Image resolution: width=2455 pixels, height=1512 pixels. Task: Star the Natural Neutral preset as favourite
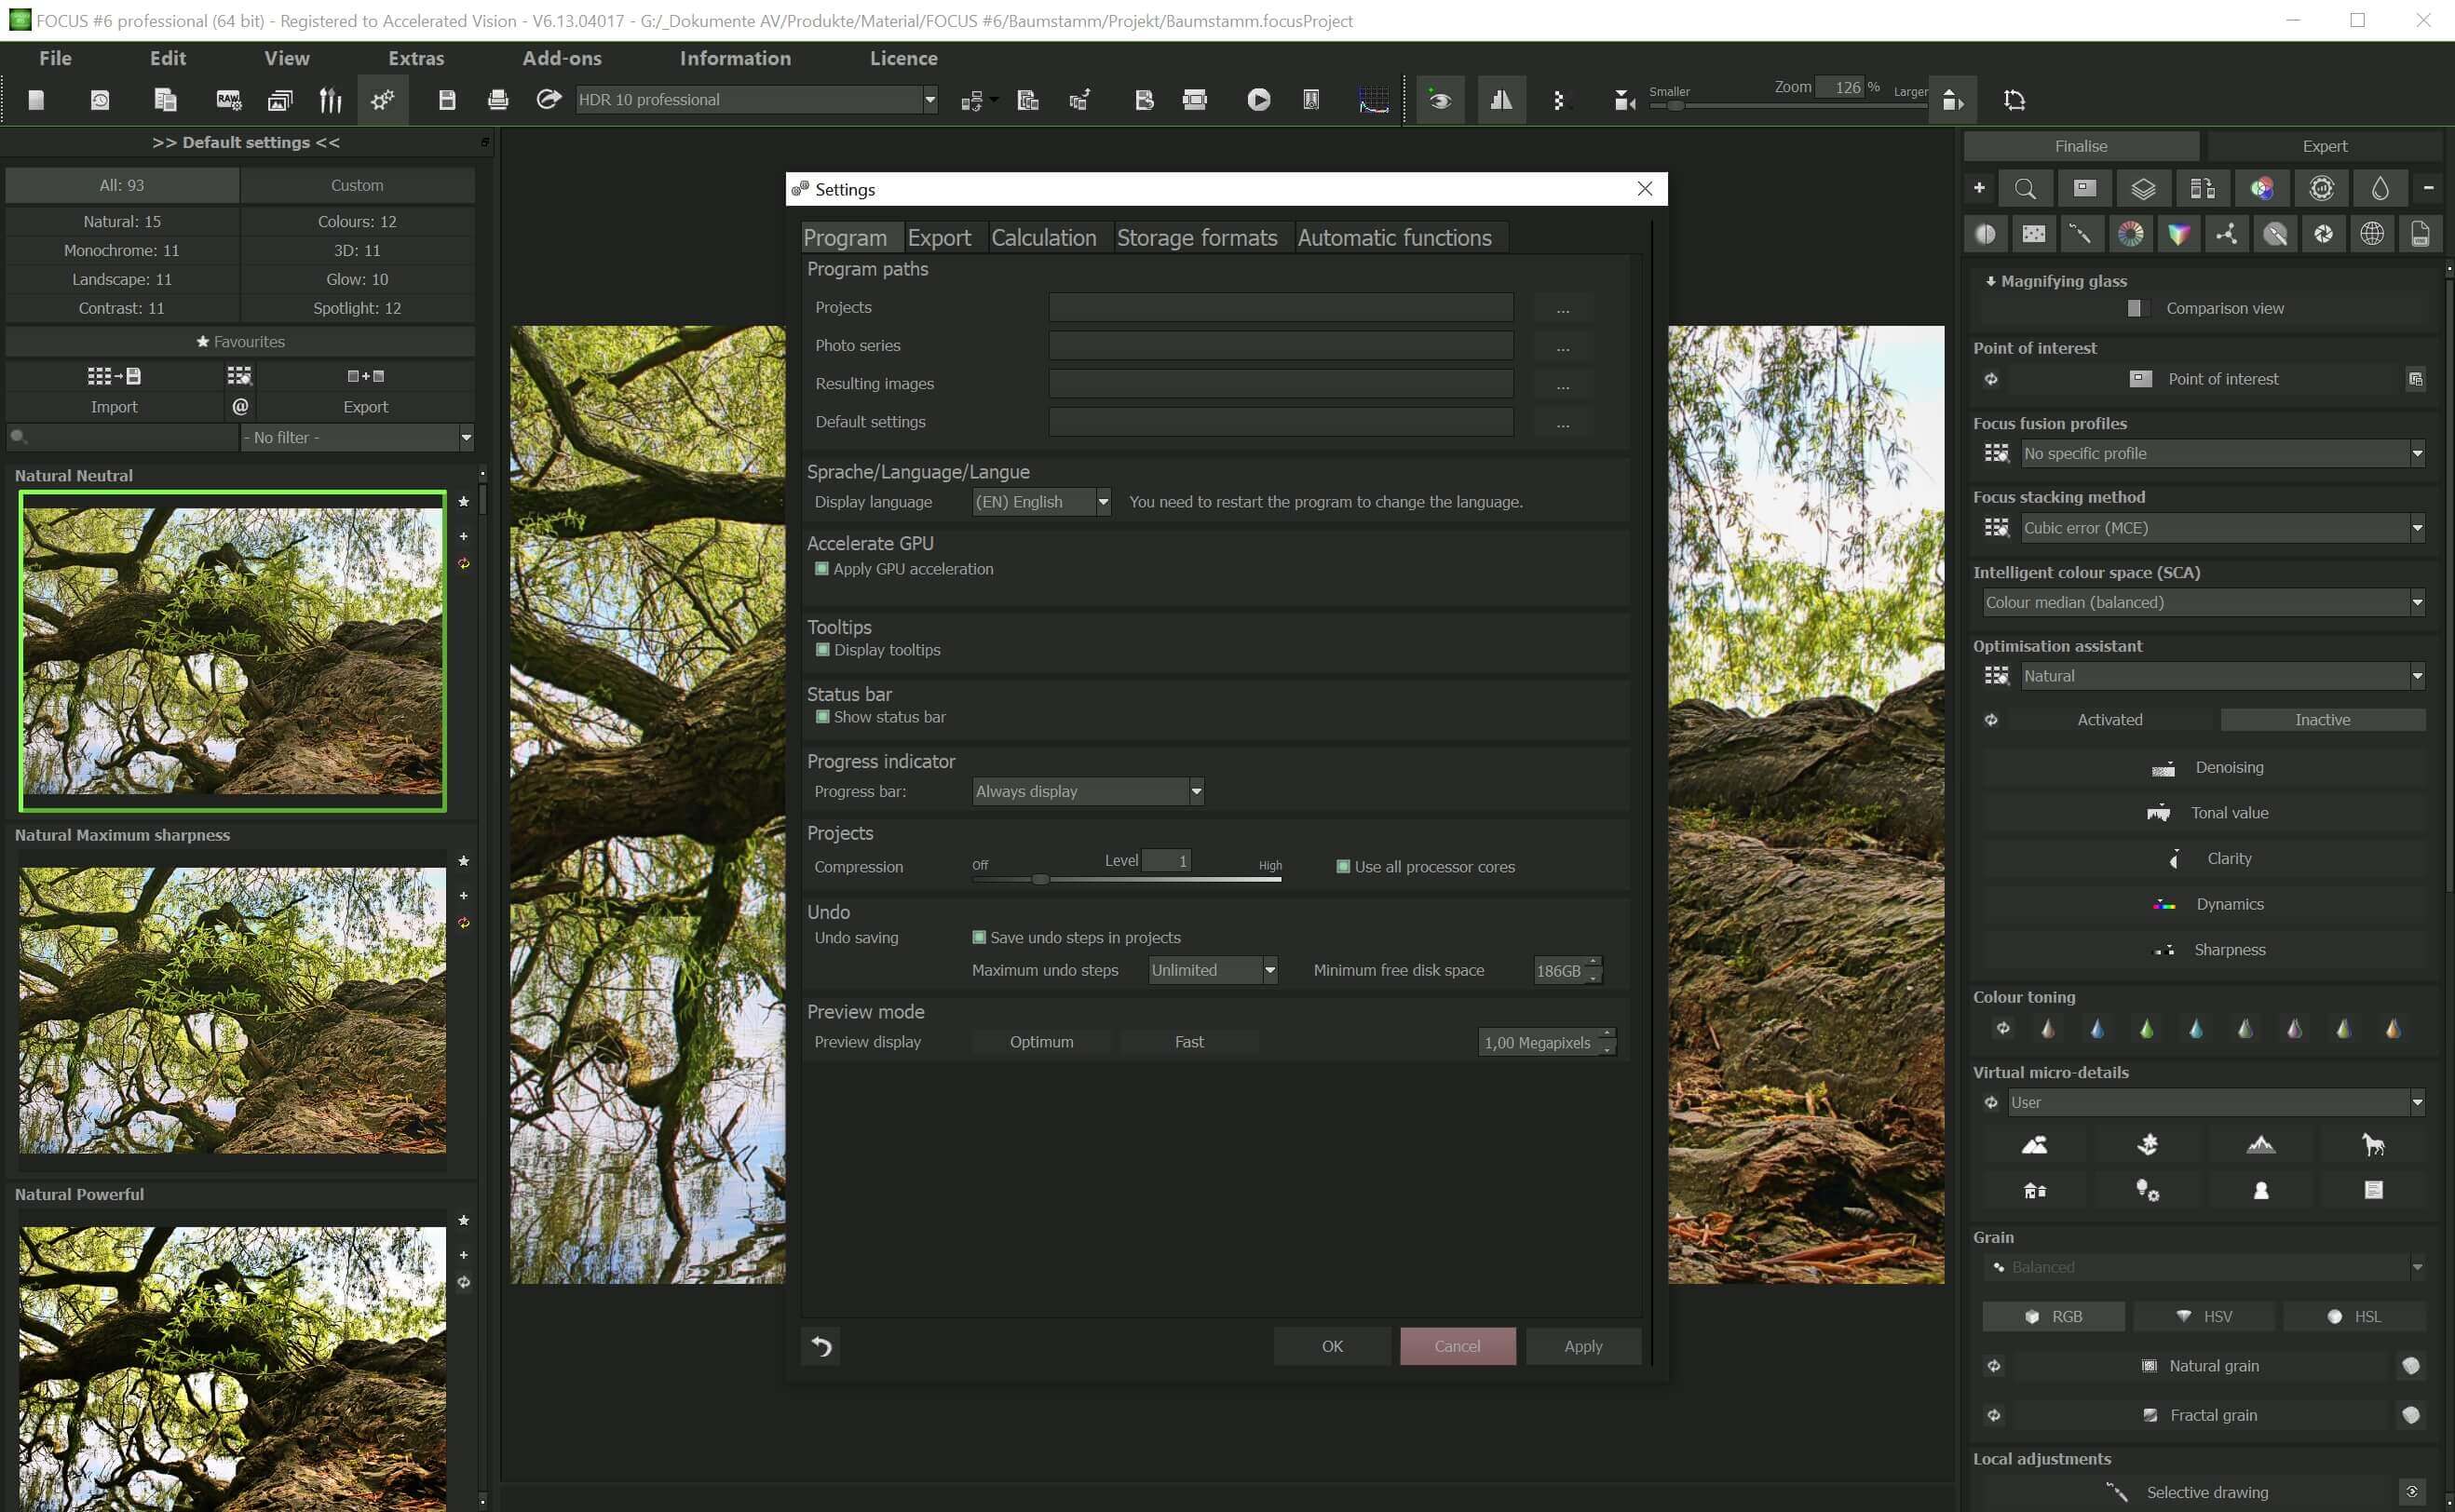[x=463, y=502]
